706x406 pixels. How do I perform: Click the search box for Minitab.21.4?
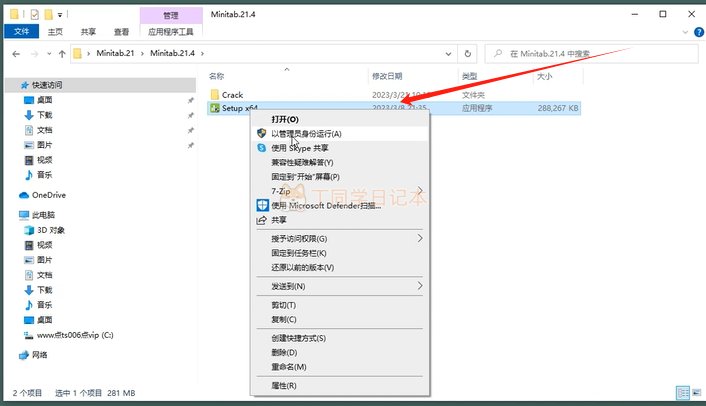click(x=591, y=54)
